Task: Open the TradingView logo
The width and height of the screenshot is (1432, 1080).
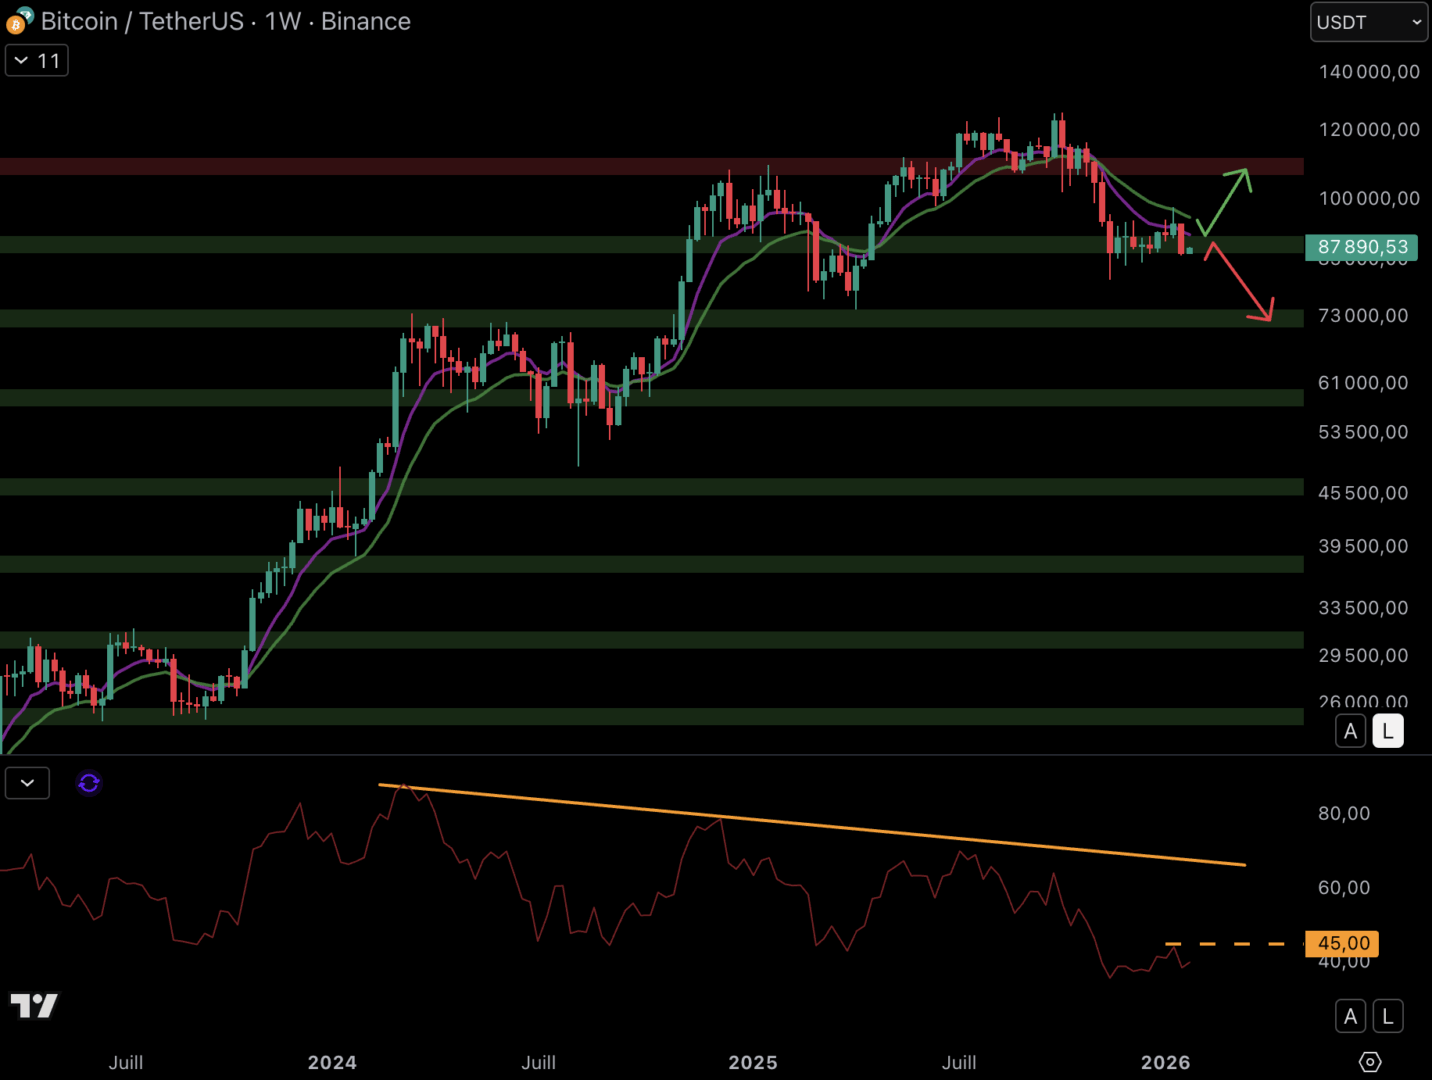Action: click(x=34, y=1005)
